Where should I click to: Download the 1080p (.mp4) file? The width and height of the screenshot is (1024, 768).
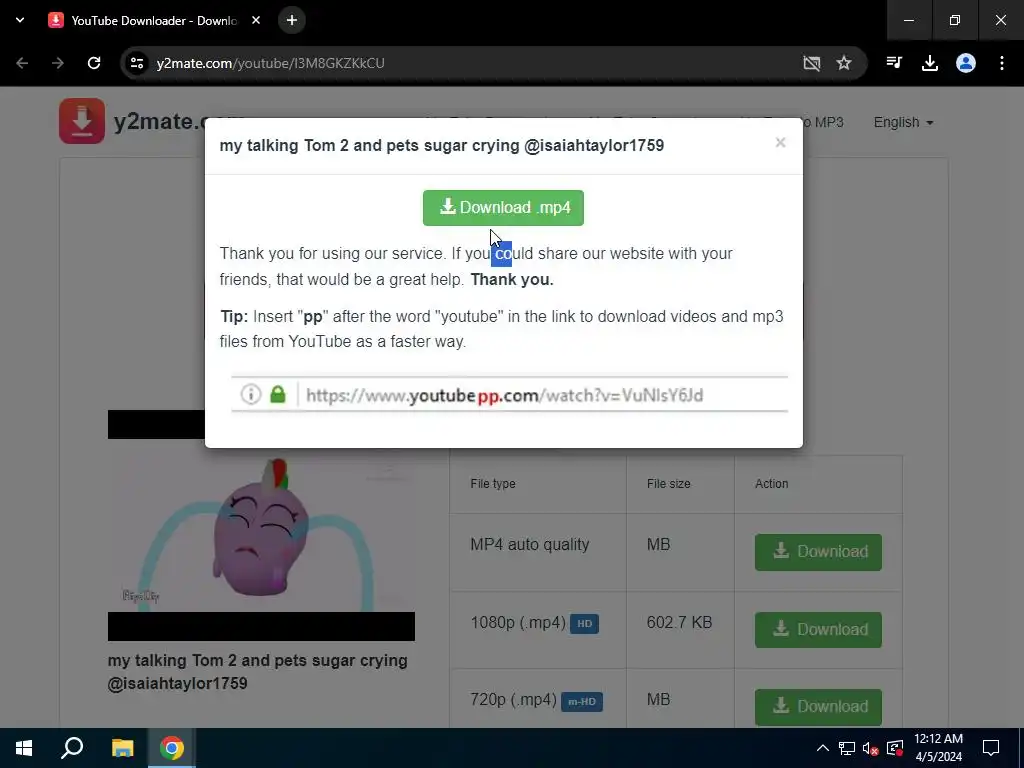click(x=818, y=630)
